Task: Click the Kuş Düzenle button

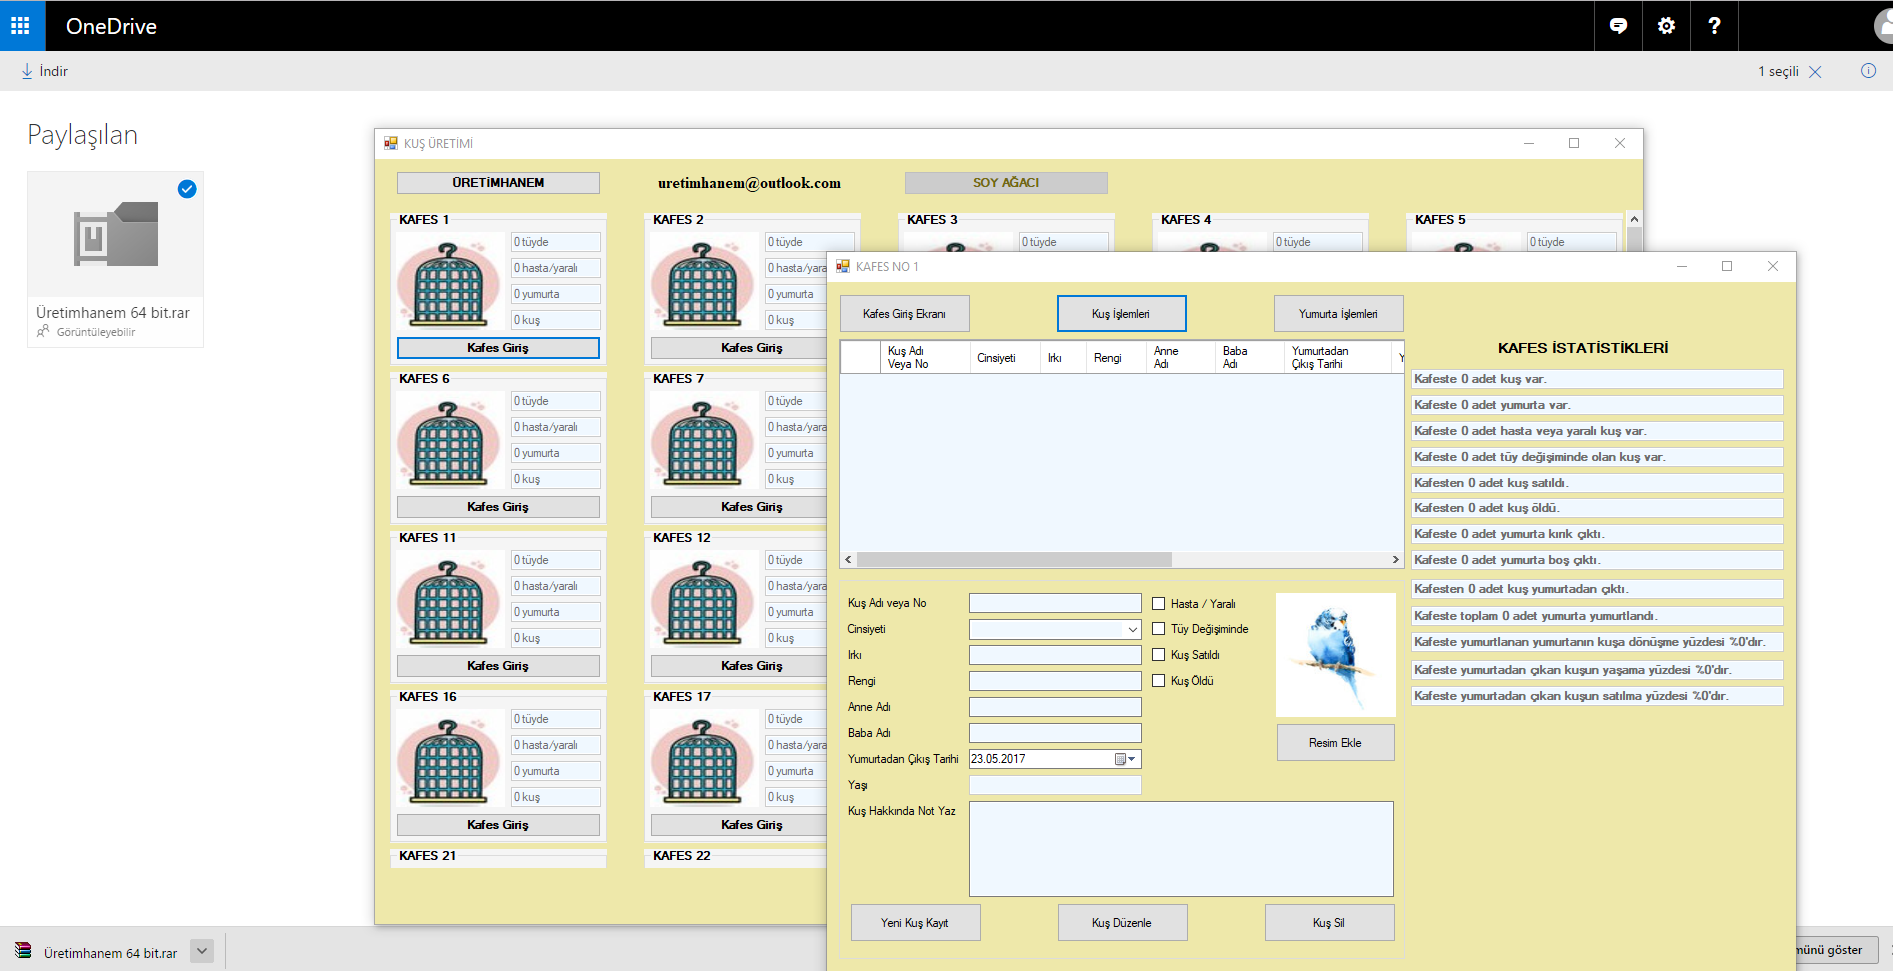Action: pos(1122,923)
